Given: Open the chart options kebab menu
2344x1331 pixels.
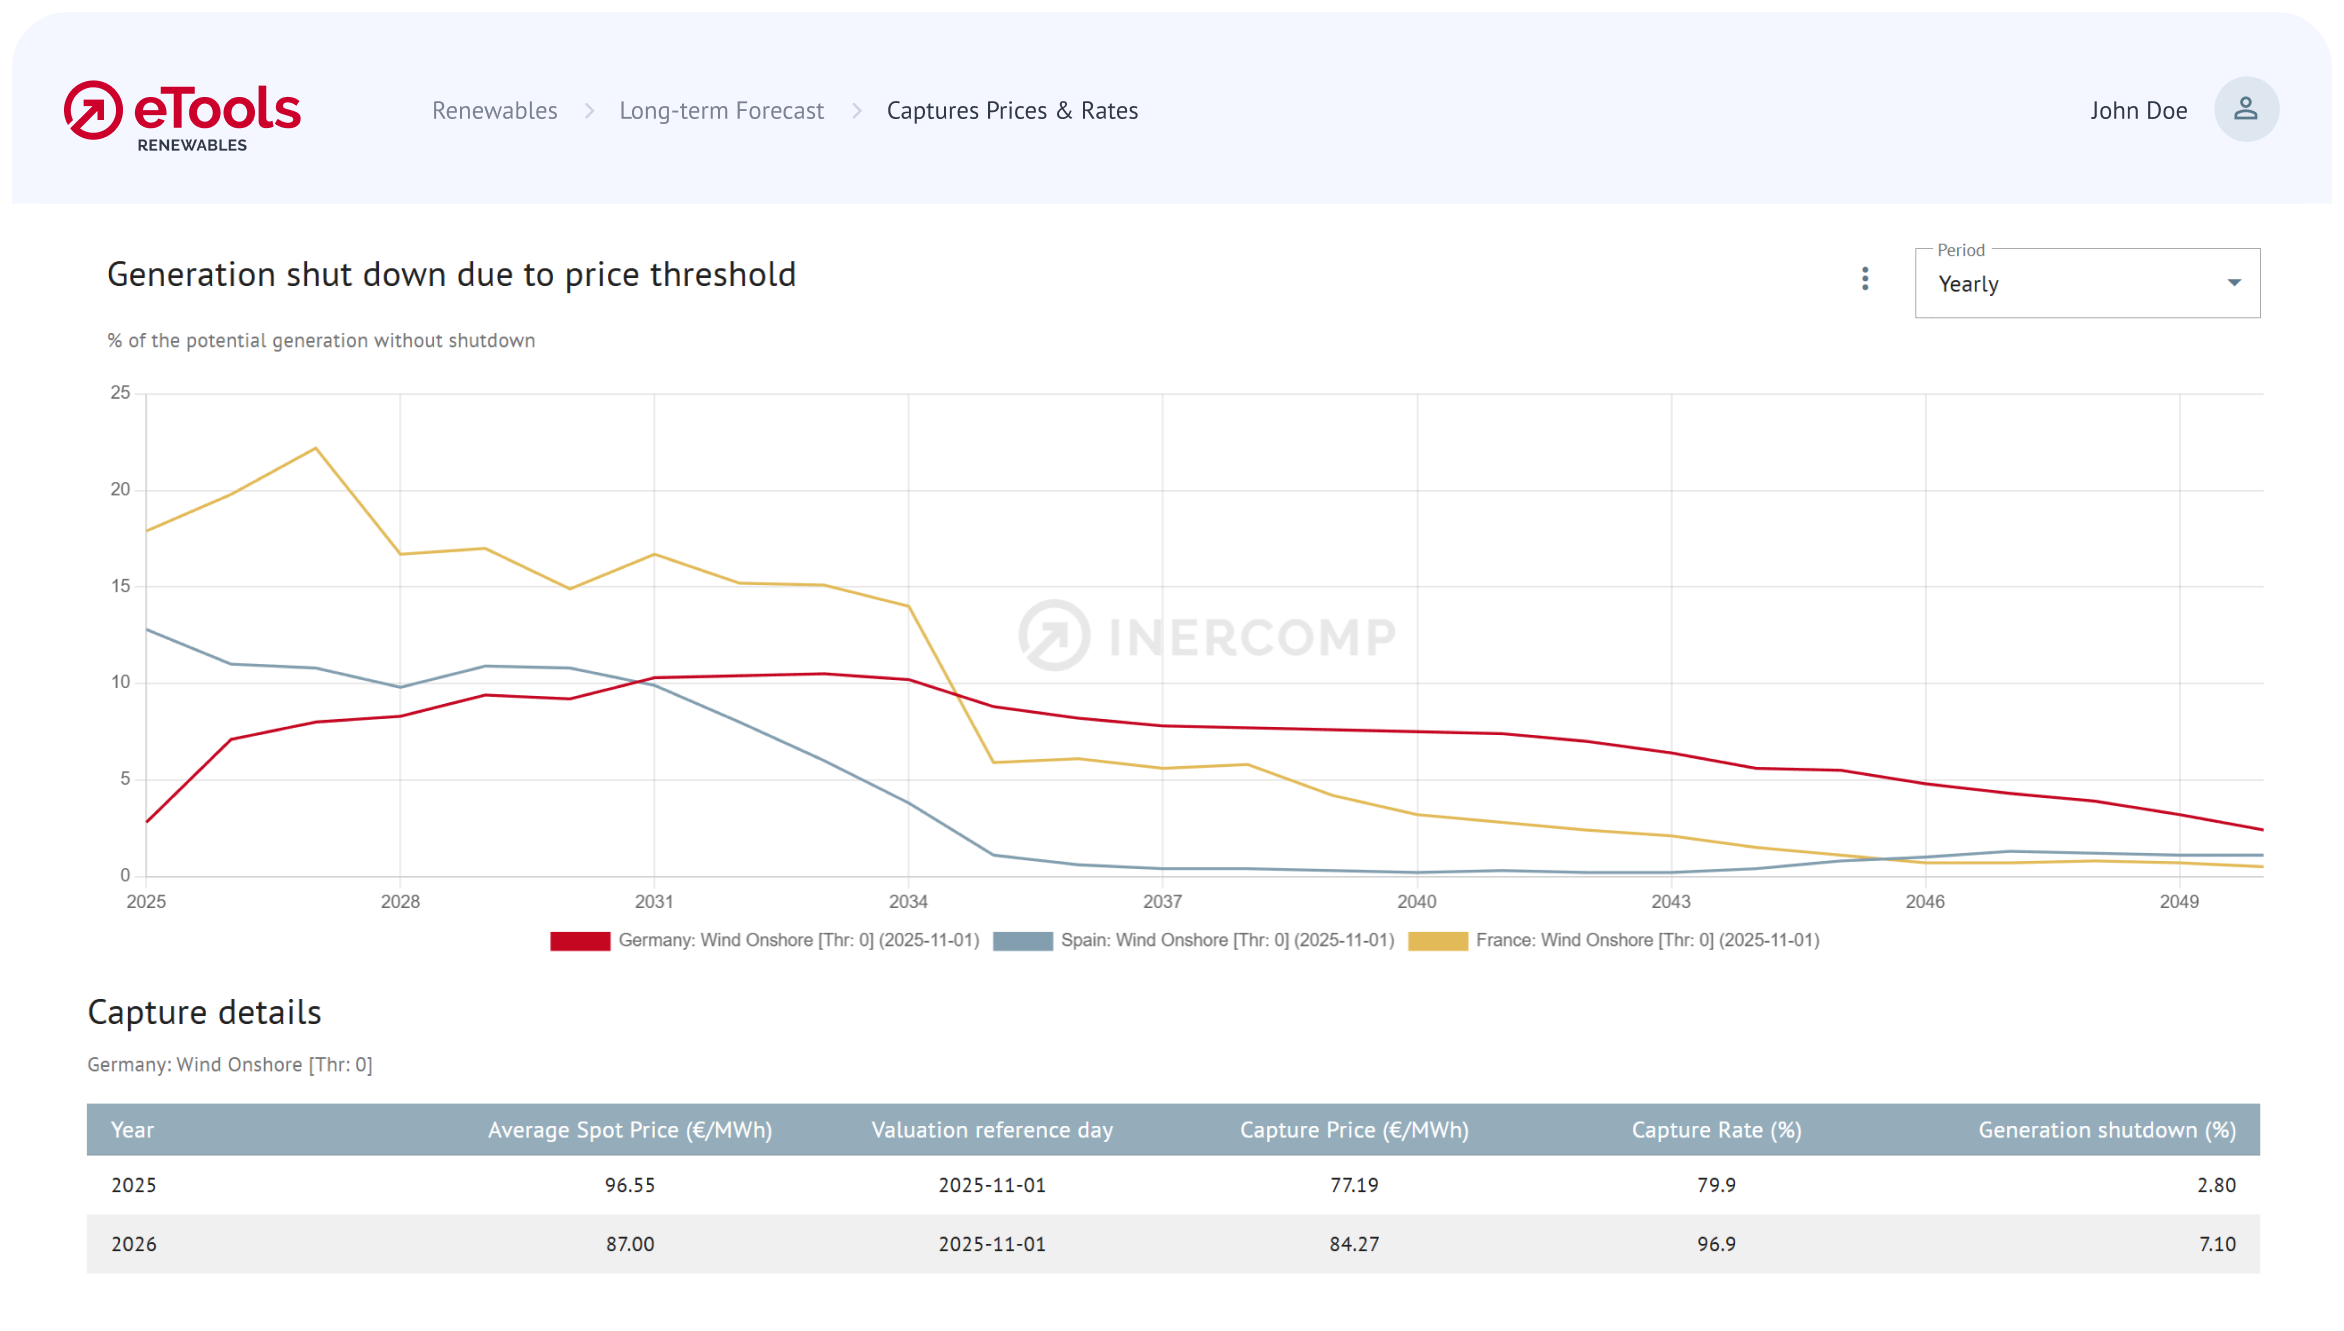Looking at the screenshot, I should coord(1864,279).
